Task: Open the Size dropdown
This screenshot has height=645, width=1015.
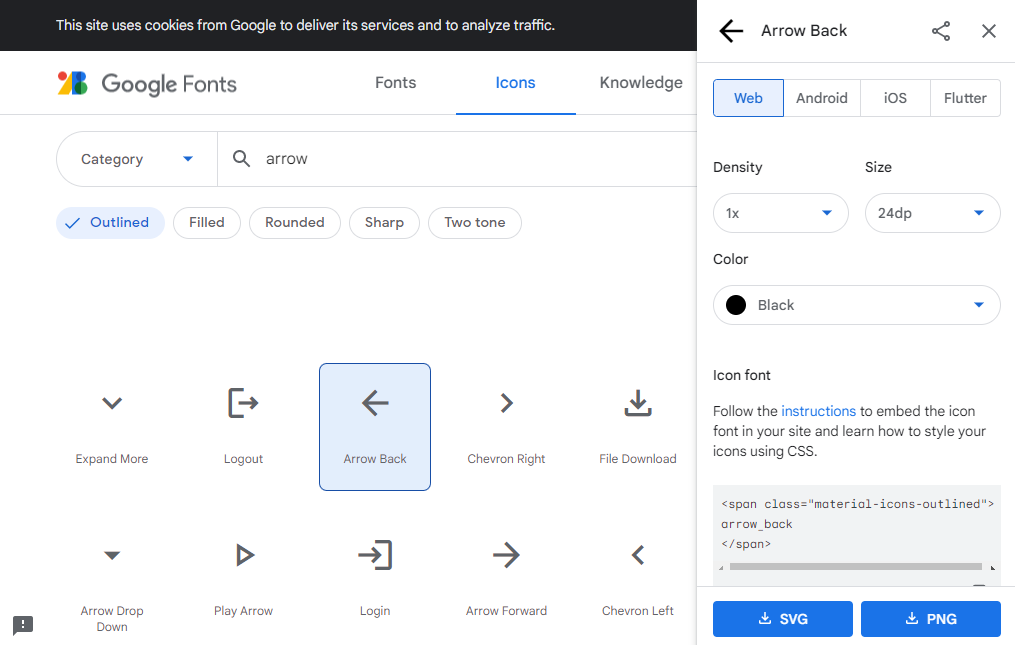Action: [x=932, y=213]
